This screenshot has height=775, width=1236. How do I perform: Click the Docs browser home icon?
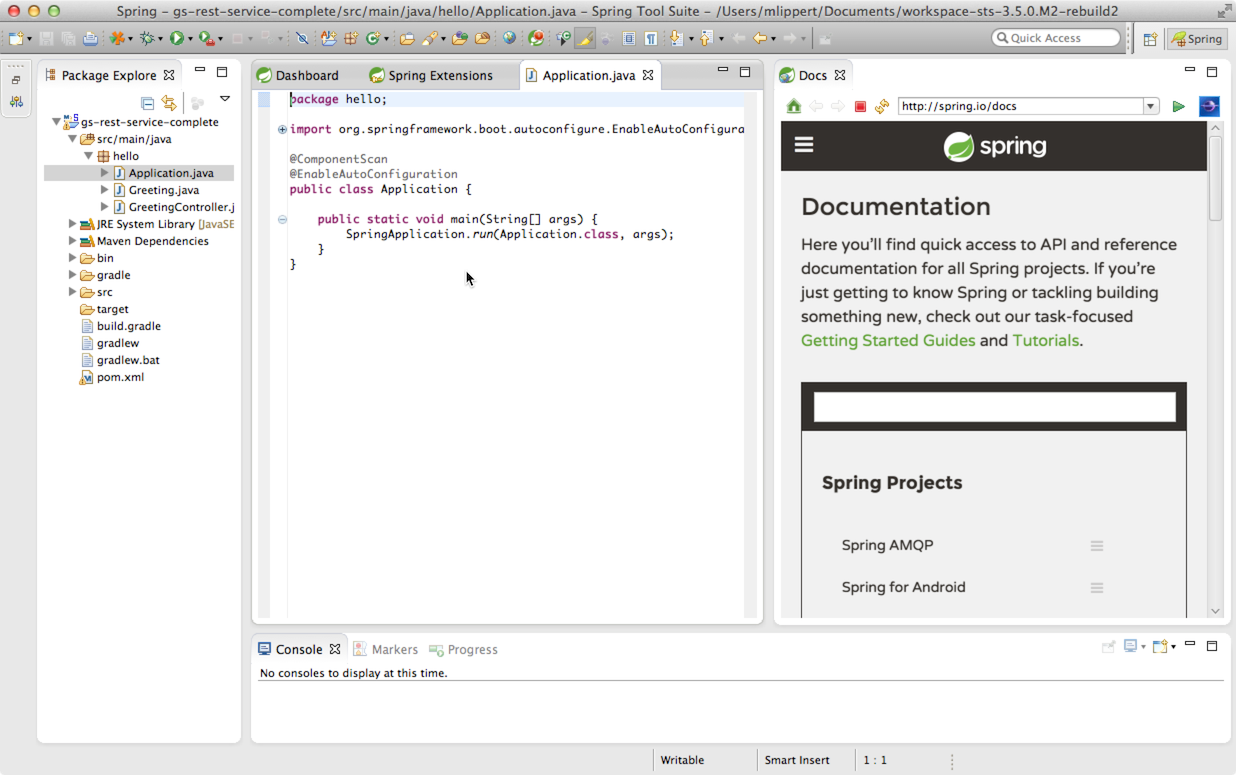[793, 106]
